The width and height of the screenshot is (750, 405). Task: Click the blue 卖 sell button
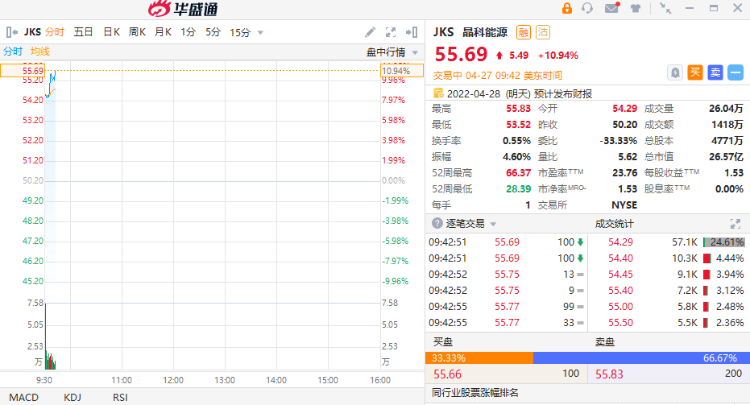pyautogui.click(x=715, y=72)
